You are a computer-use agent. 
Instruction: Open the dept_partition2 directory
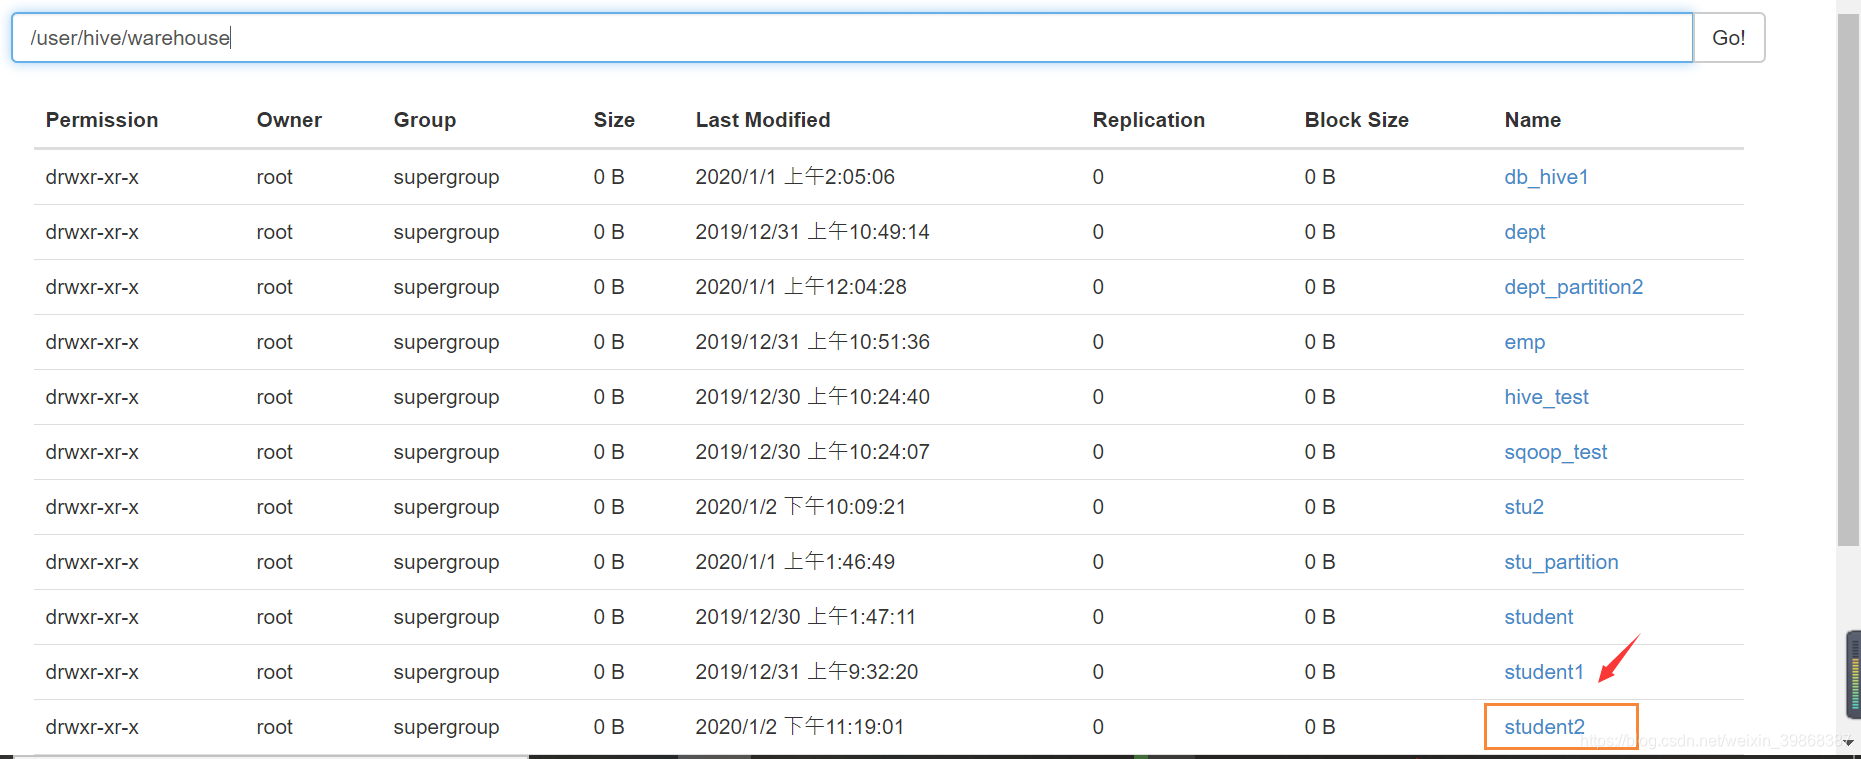pyautogui.click(x=1573, y=287)
